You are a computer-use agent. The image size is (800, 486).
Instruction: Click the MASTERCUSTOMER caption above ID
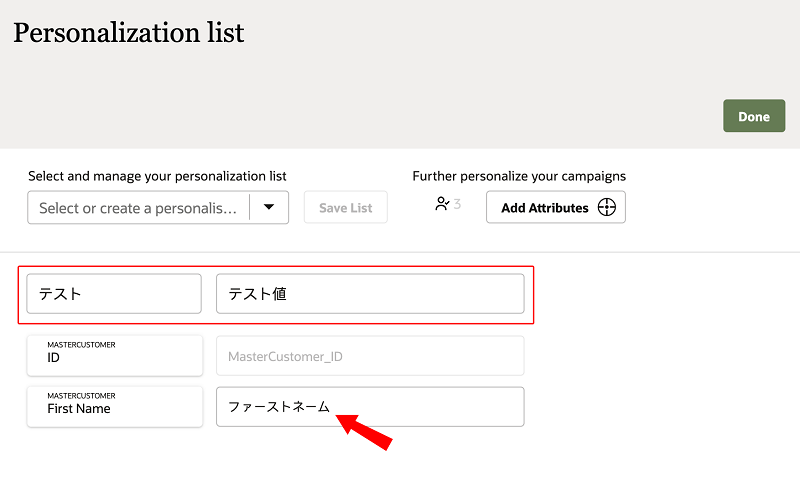click(x=81, y=344)
